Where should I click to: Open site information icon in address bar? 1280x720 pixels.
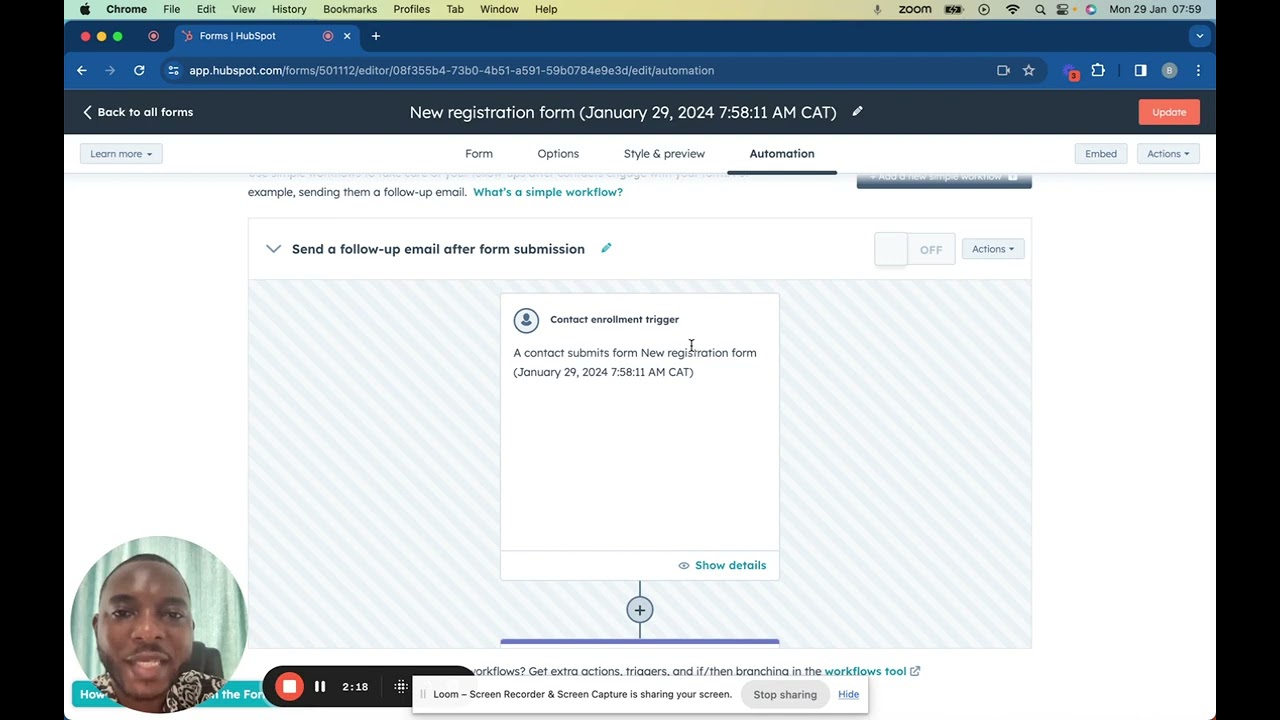click(173, 70)
